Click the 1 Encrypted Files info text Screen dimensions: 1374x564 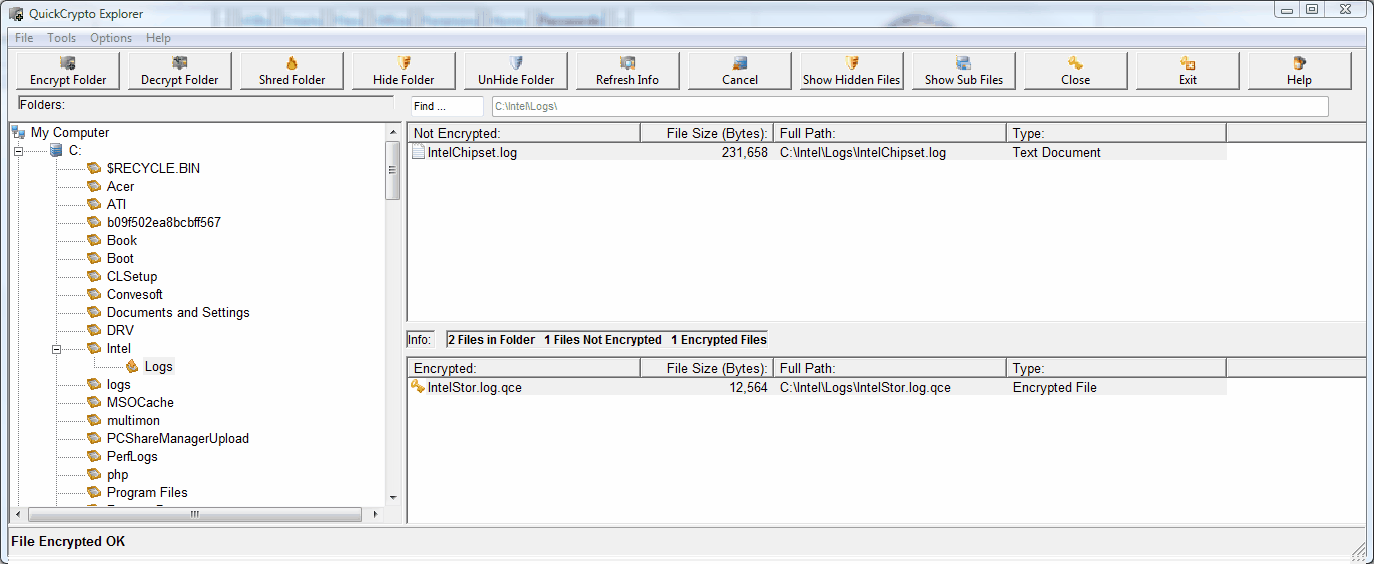click(x=719, y=340)
